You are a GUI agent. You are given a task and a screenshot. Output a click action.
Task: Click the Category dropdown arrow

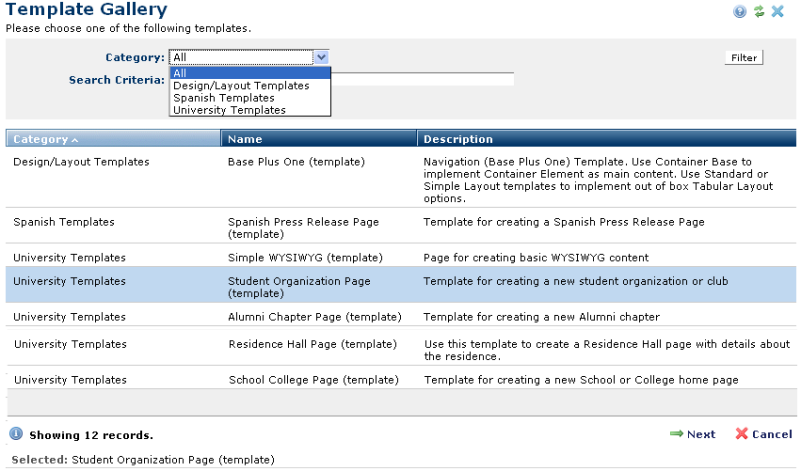[321, 58]
